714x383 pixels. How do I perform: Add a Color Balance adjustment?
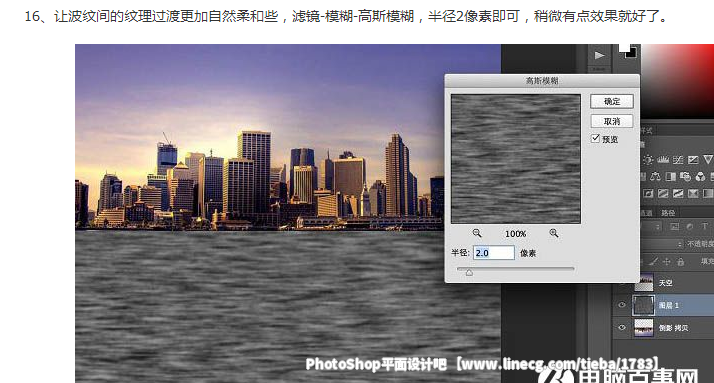655,176
